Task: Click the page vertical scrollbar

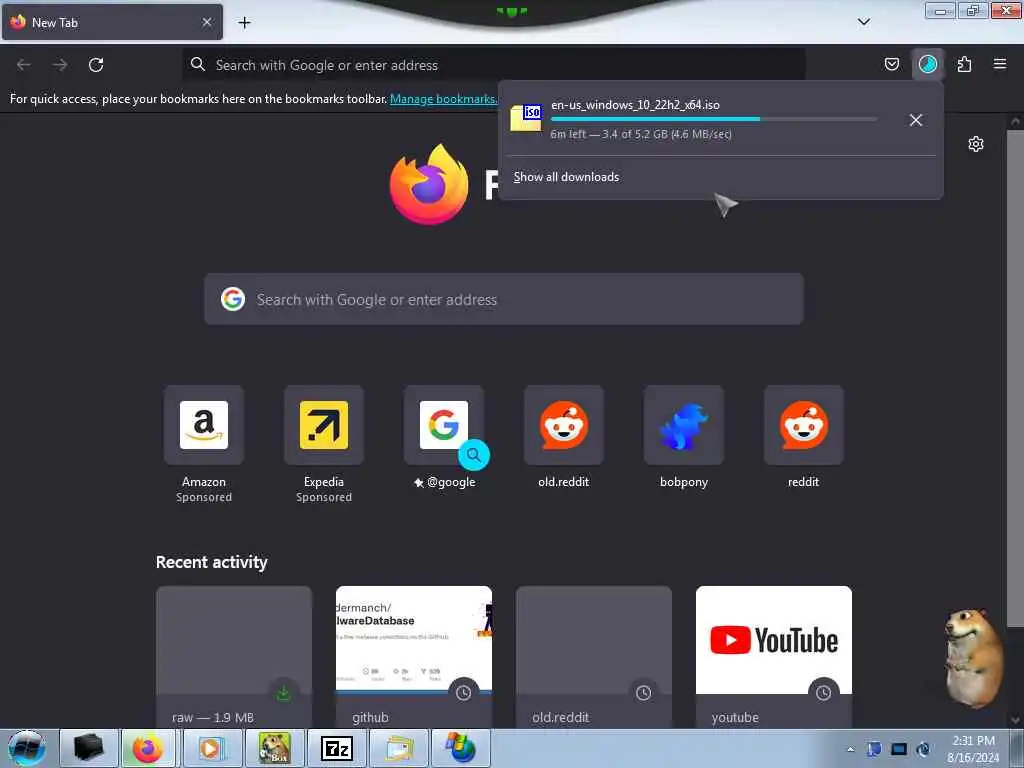Action: (1015, 379)
